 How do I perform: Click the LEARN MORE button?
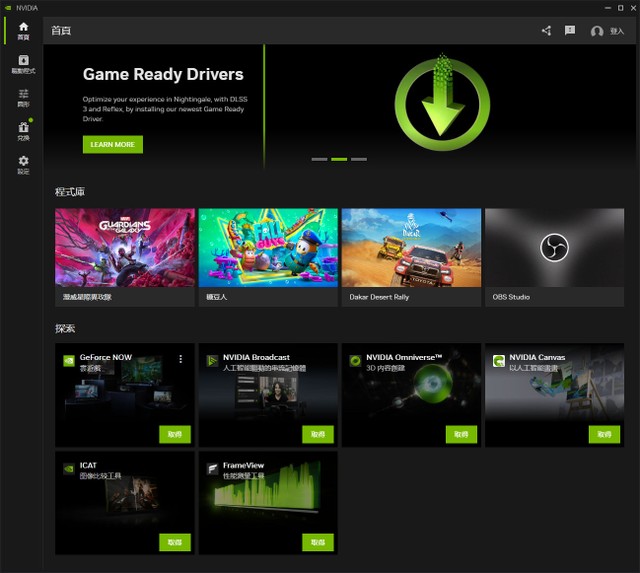click(113, 144)
